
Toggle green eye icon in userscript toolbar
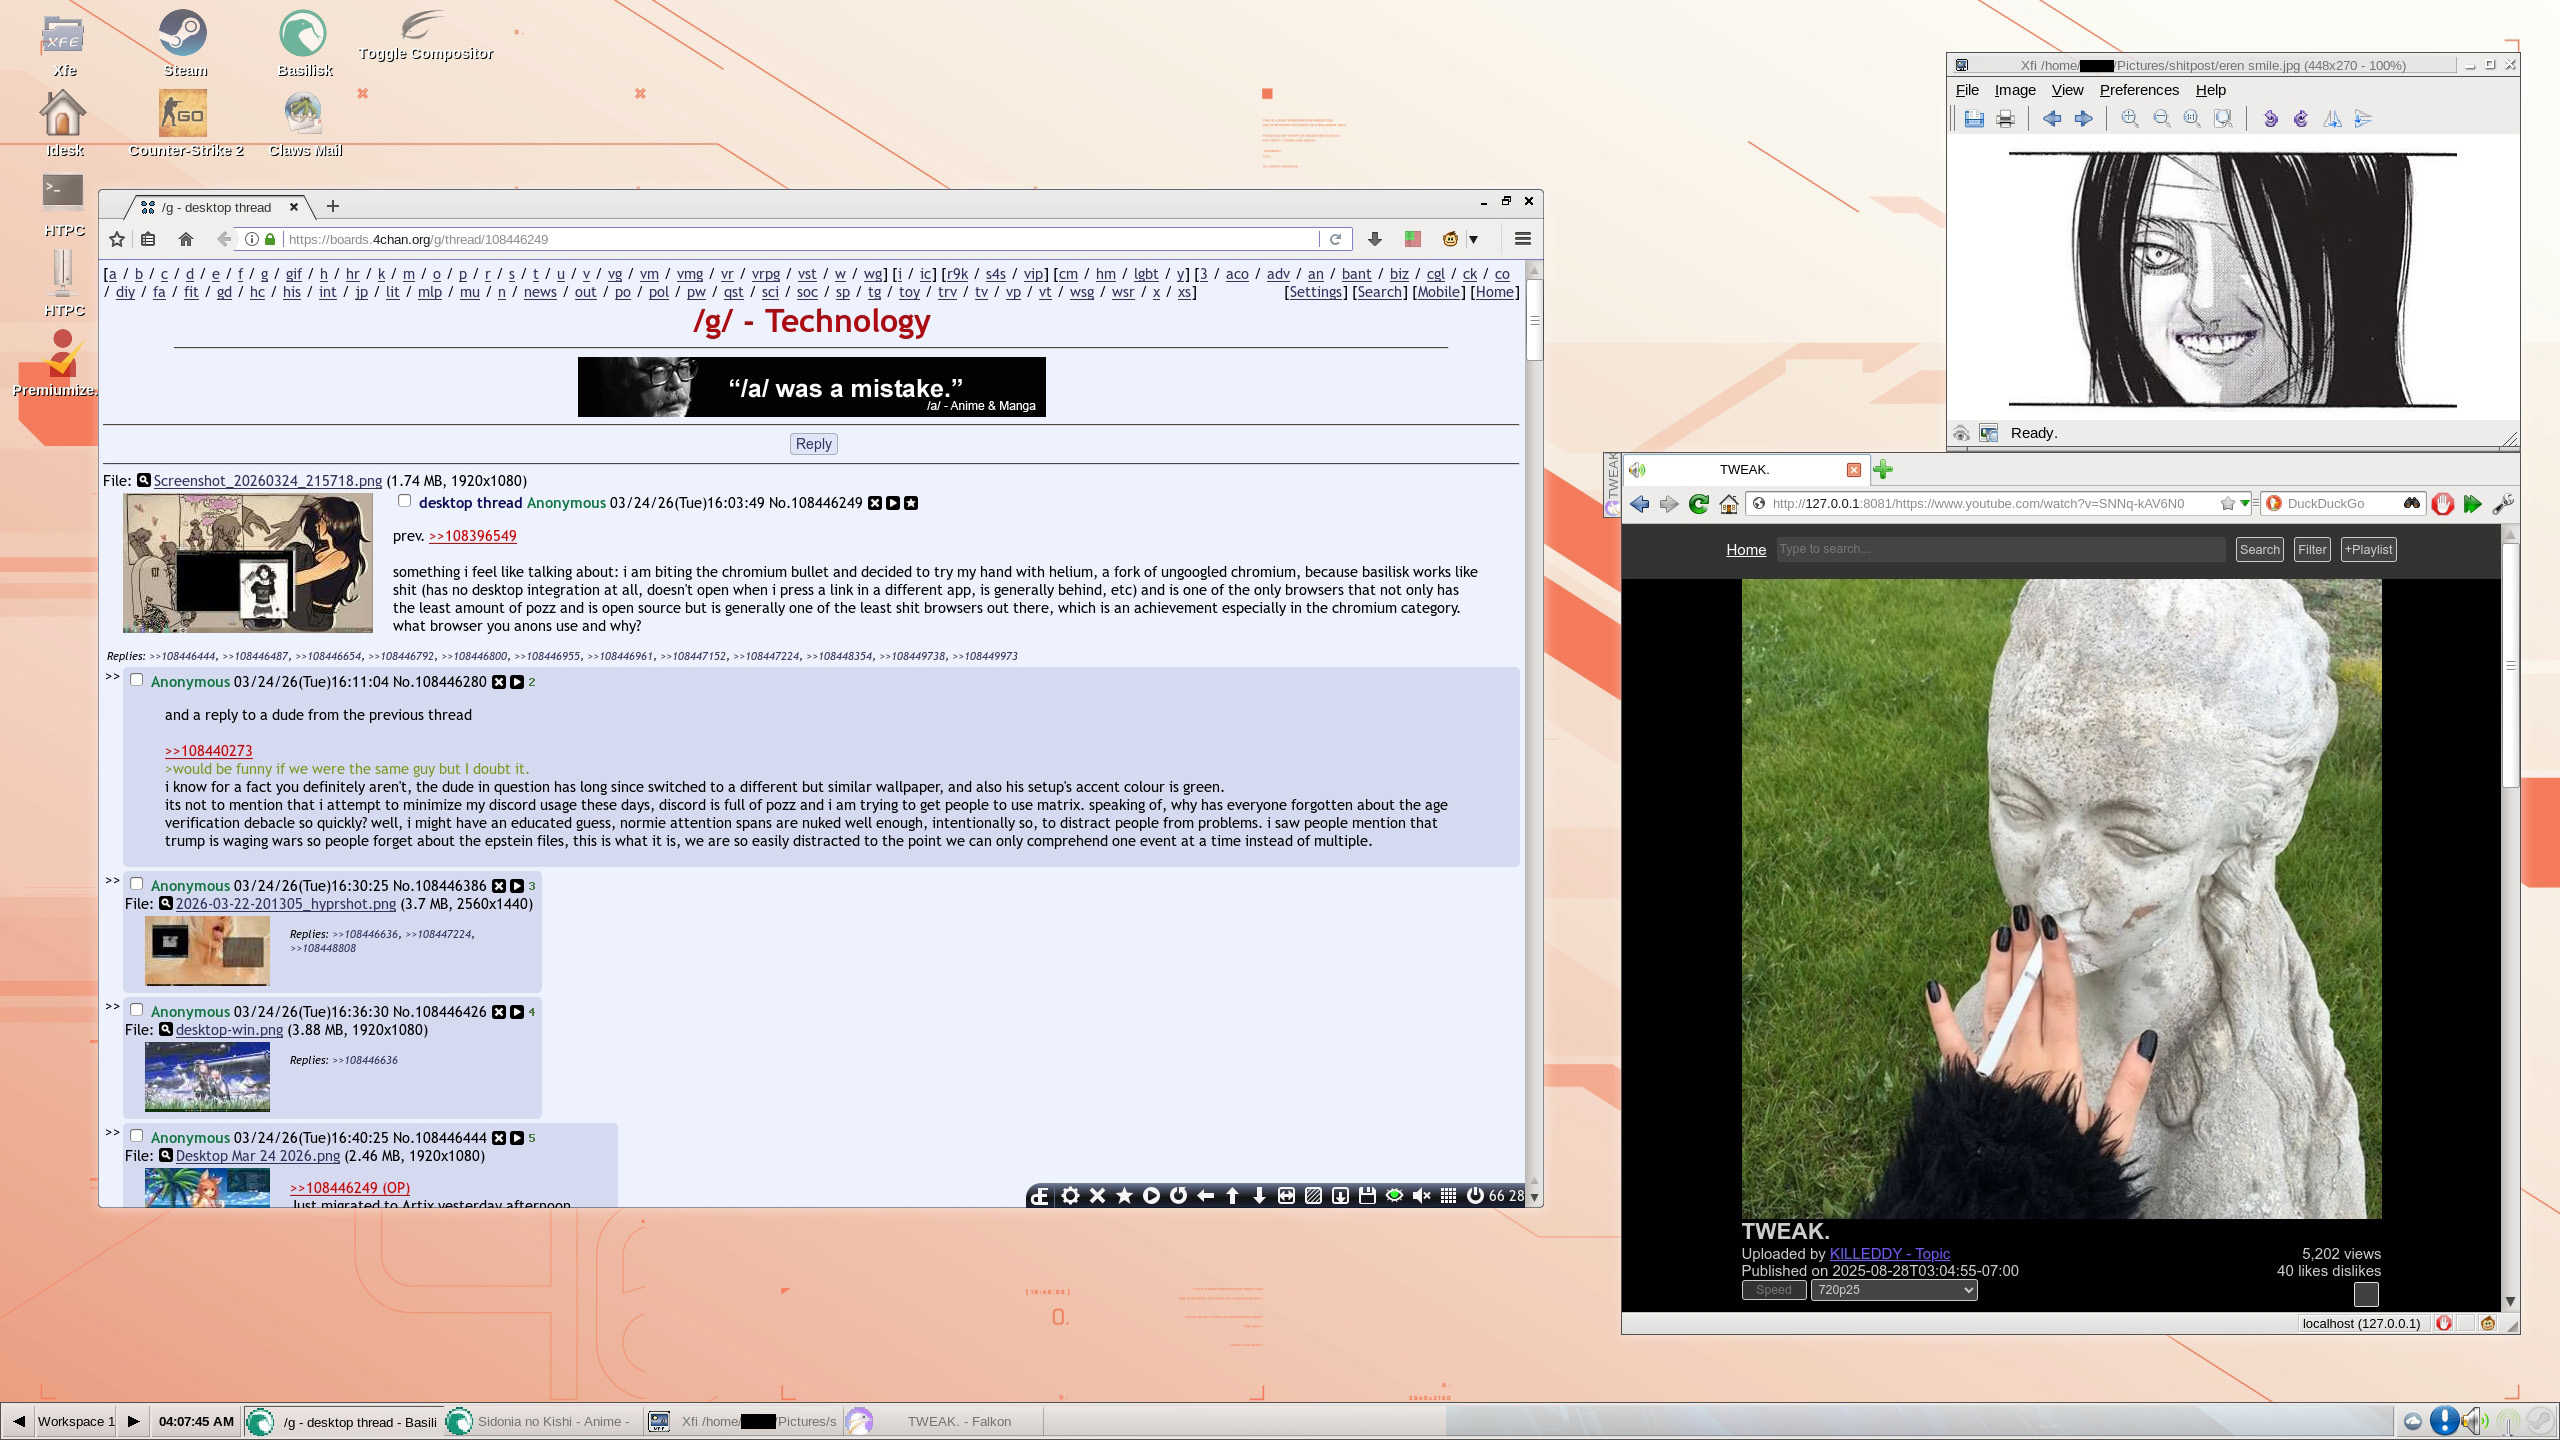coord(1394,1196)
